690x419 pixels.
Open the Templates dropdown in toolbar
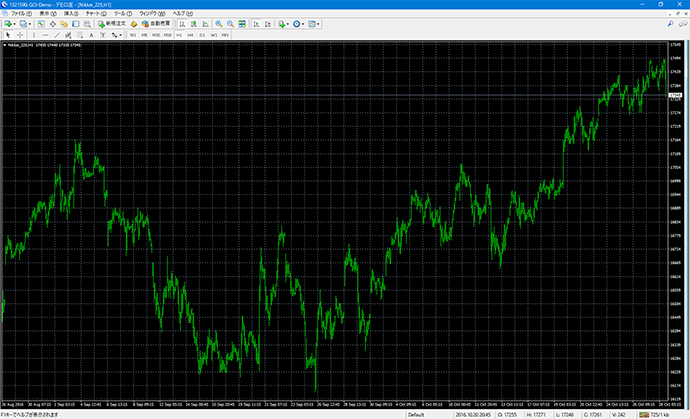click(x=316, y=22)
